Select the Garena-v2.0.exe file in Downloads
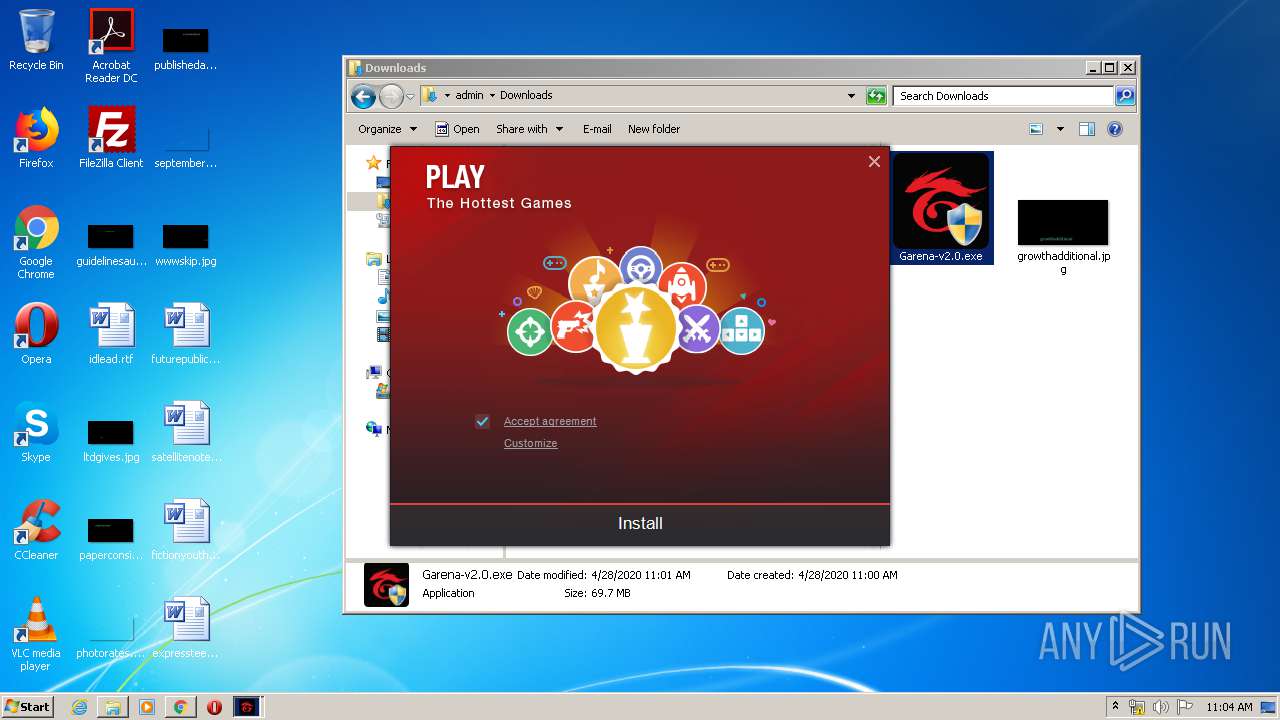Image resolution: width=1280 pixels, height=720 pixels. (x=941, y=208)
